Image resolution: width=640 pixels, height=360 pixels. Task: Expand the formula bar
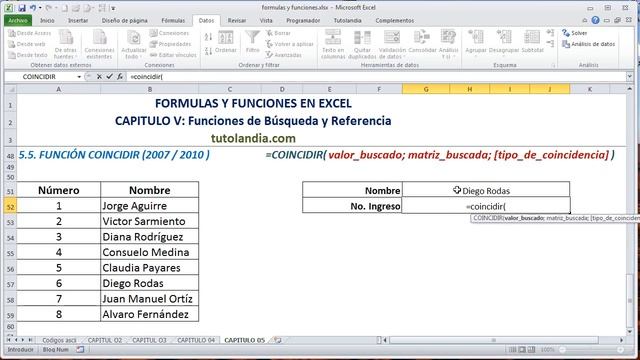coord(629,76)
